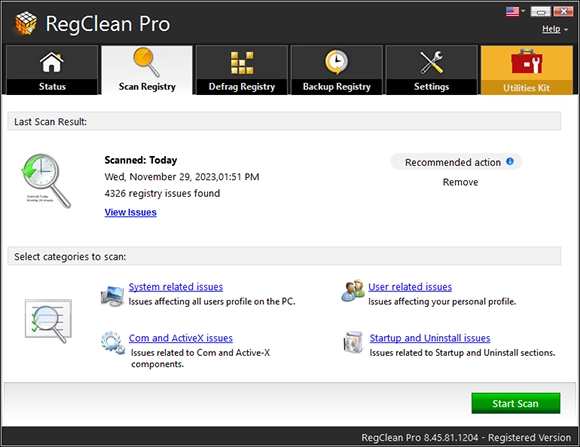
Task: Select the Scan Registry tab
Action: click(147, 70)
